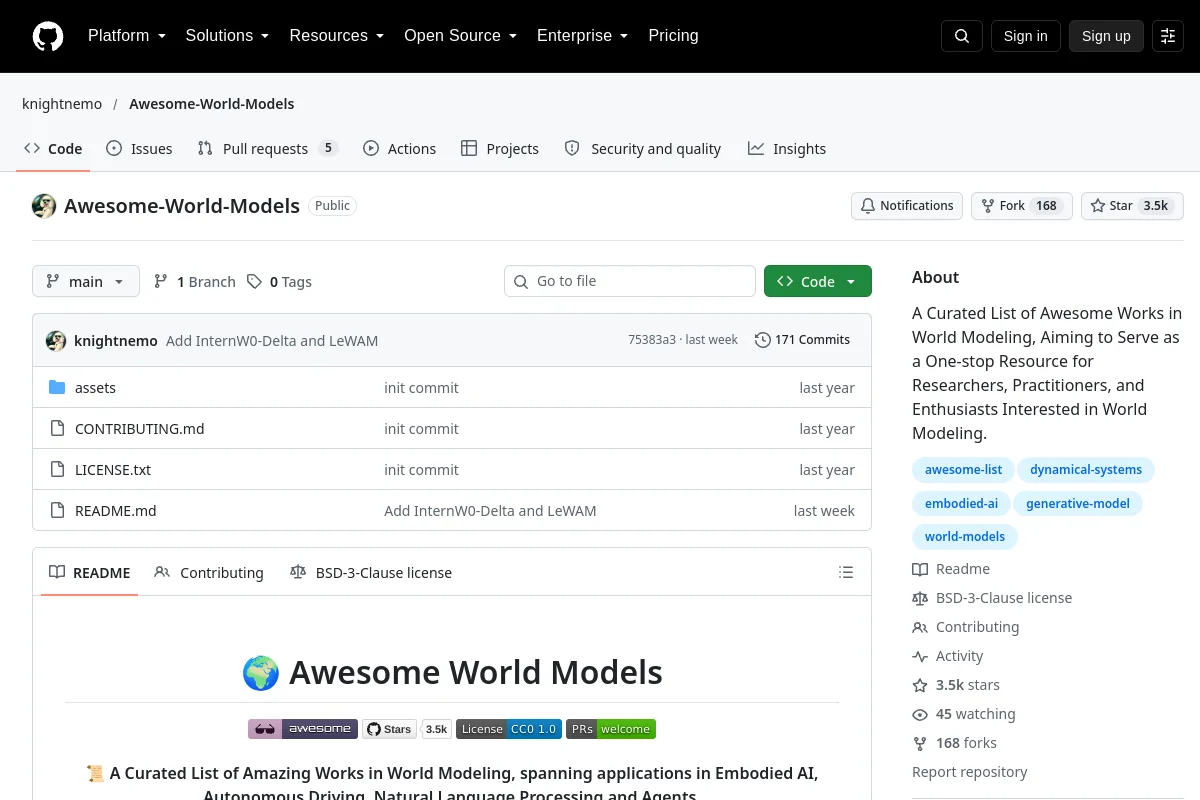
Task: Click the awesome-list topic tag
Action: (963, 470)
